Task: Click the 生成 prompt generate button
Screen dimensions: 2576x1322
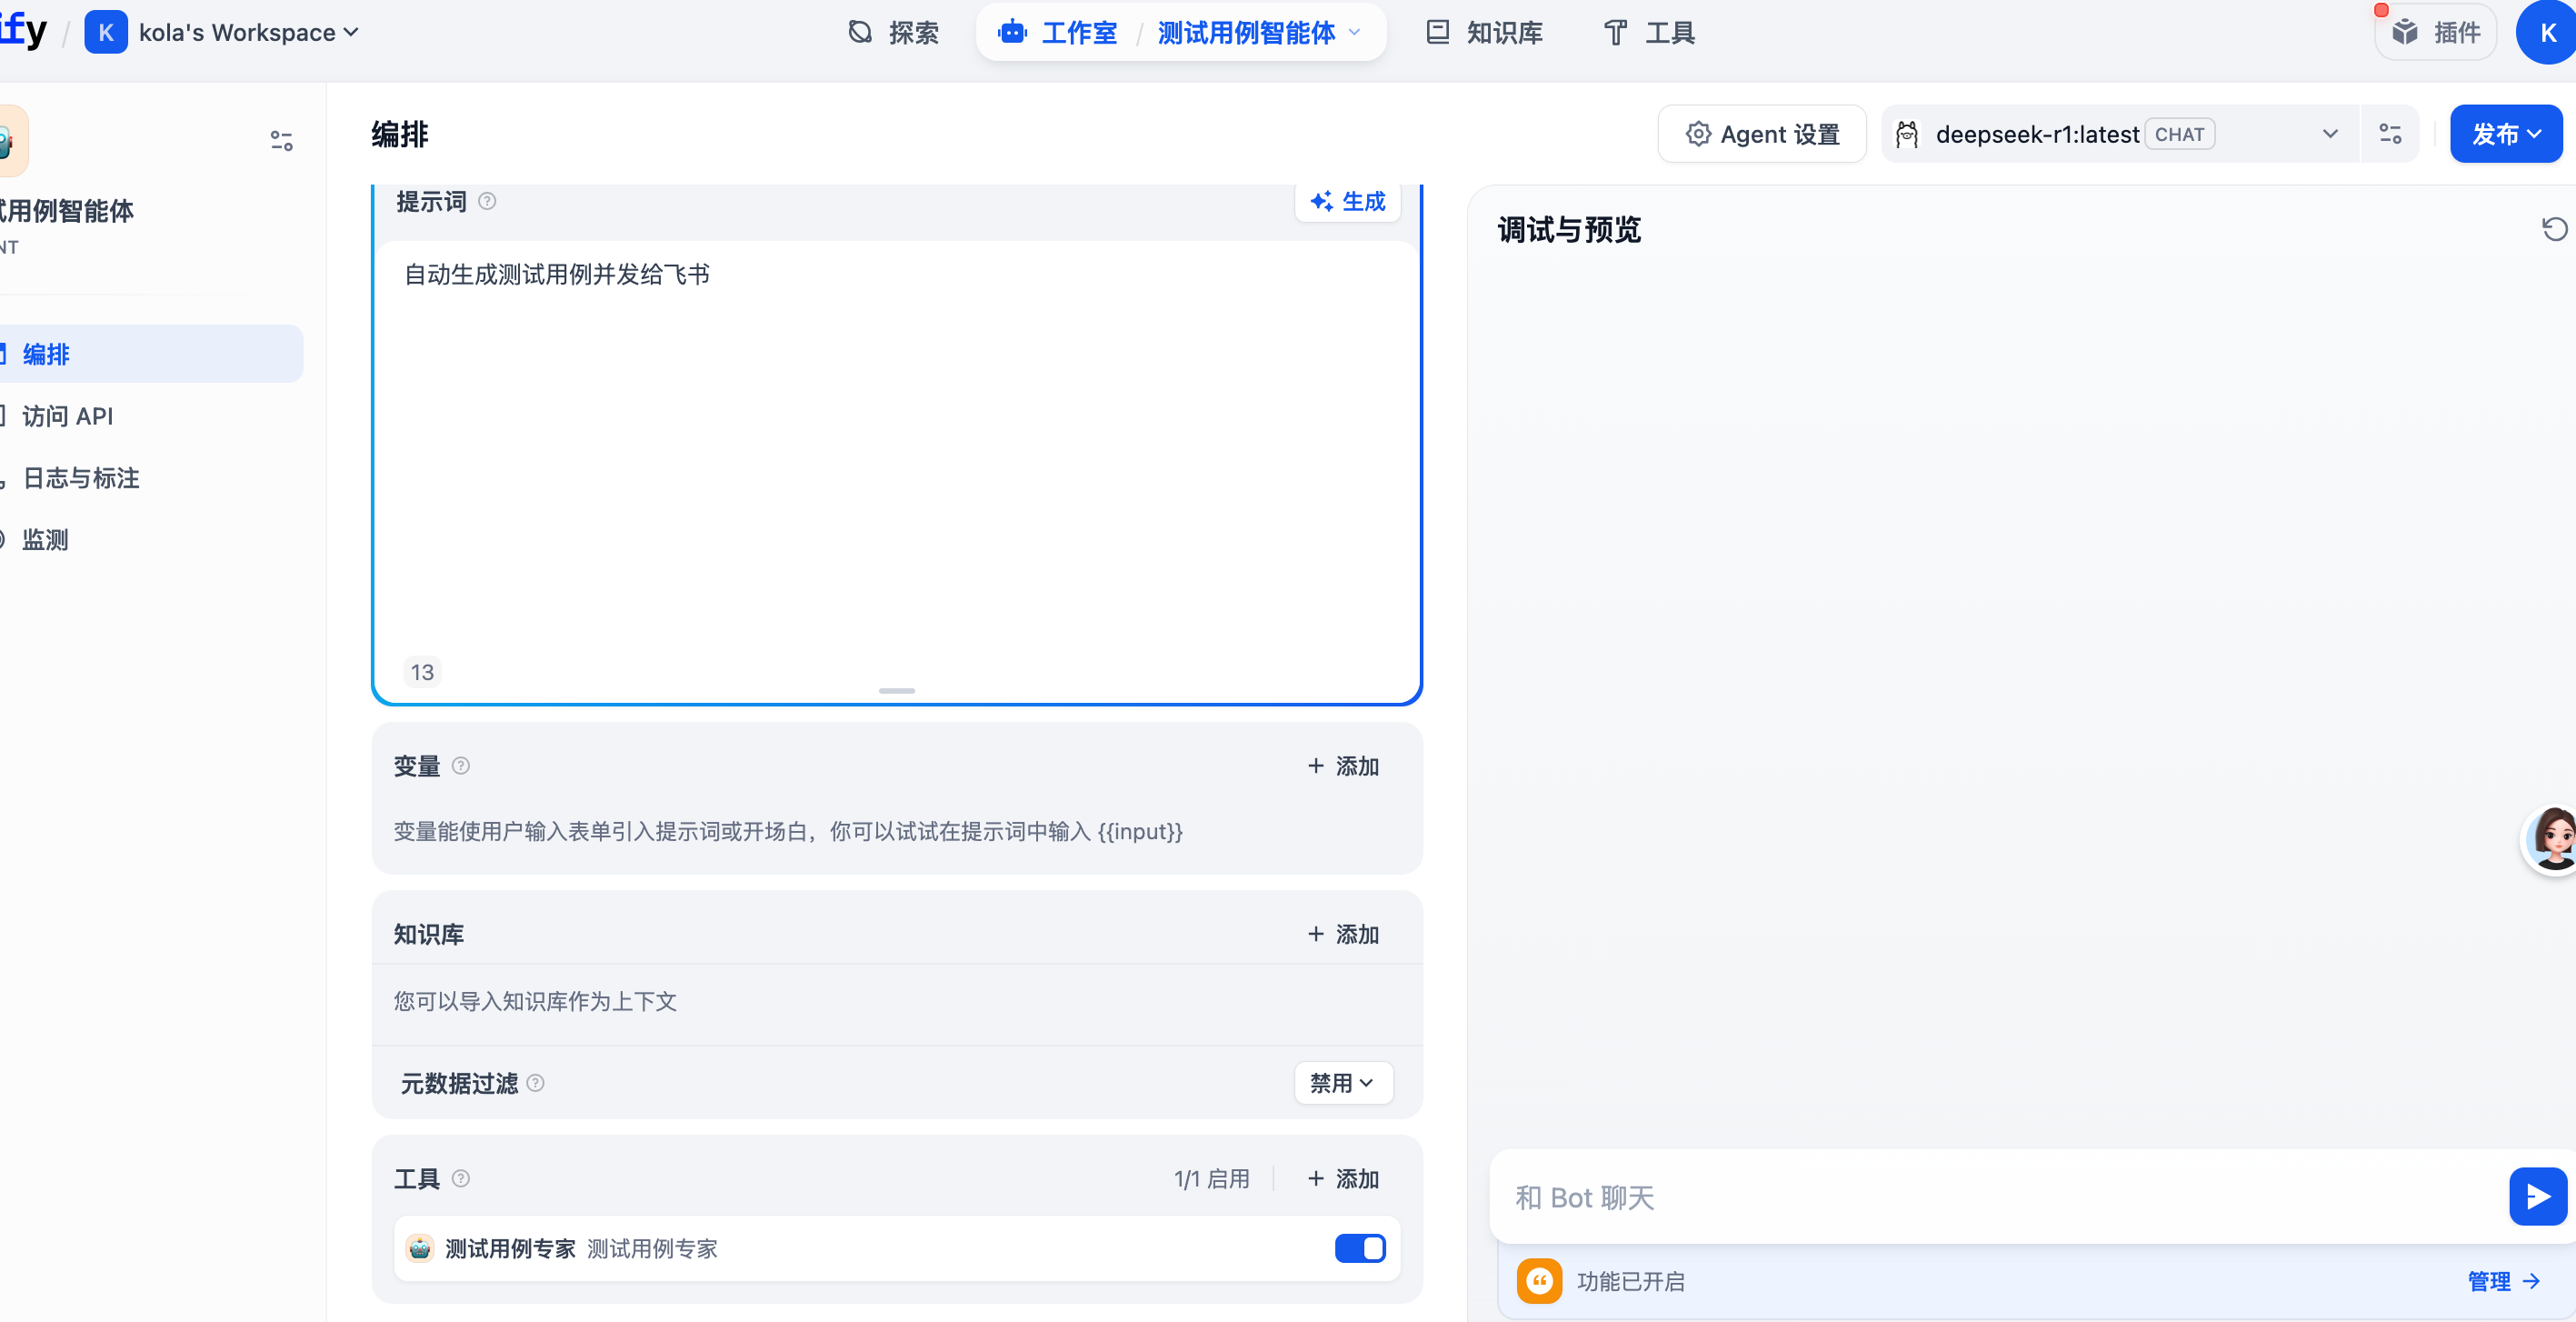Action: click(1347, 202)
